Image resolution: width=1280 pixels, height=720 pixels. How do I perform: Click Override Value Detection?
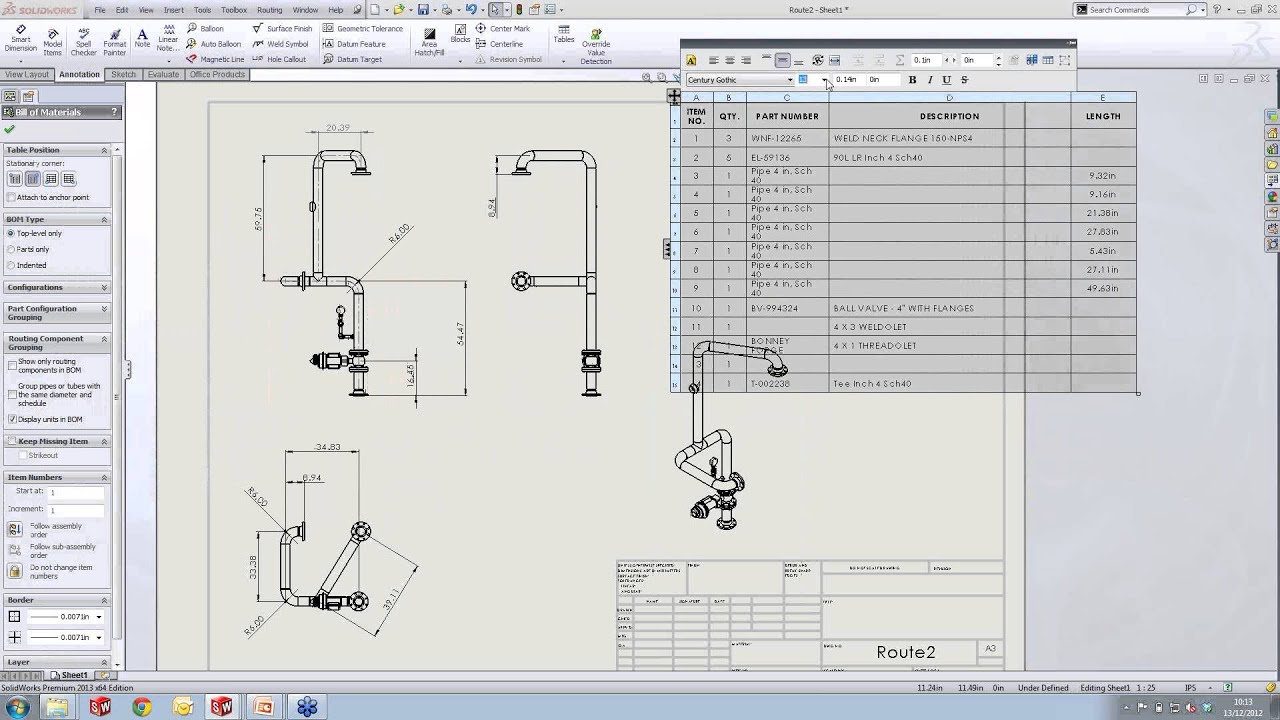596,45
